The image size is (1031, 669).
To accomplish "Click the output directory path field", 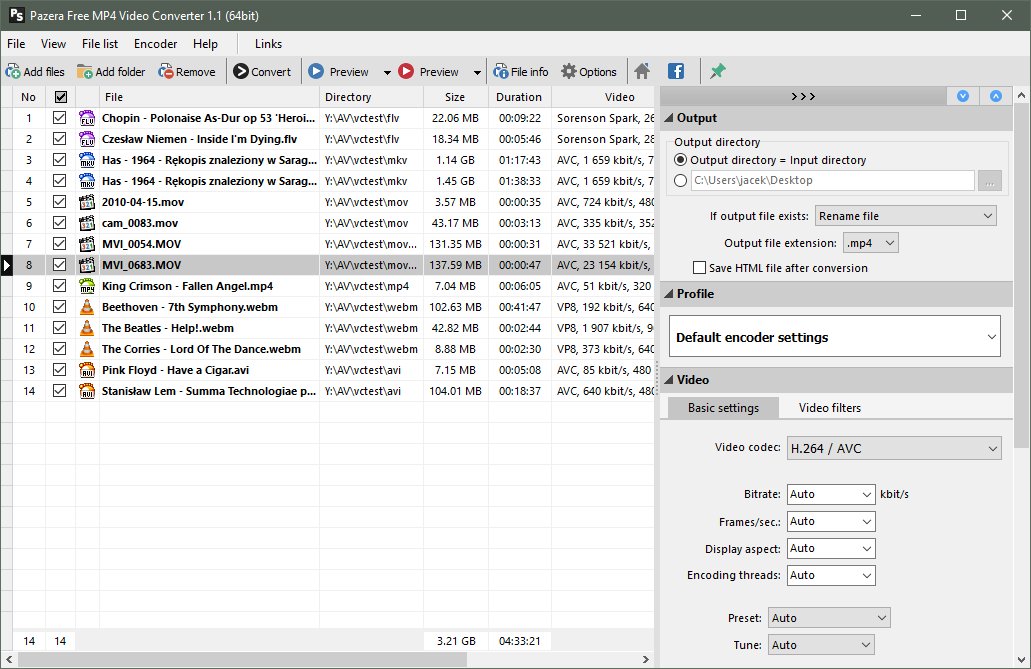I will 832,180.
